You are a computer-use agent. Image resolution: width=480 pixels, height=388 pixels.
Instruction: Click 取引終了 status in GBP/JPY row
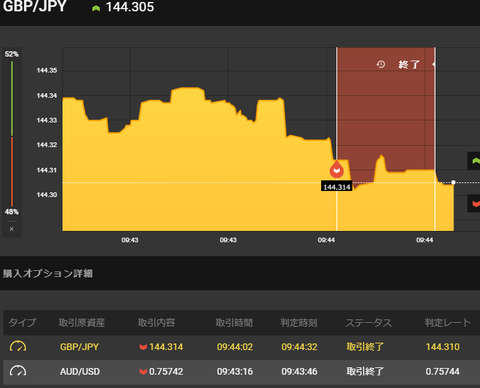pos(365,347)
